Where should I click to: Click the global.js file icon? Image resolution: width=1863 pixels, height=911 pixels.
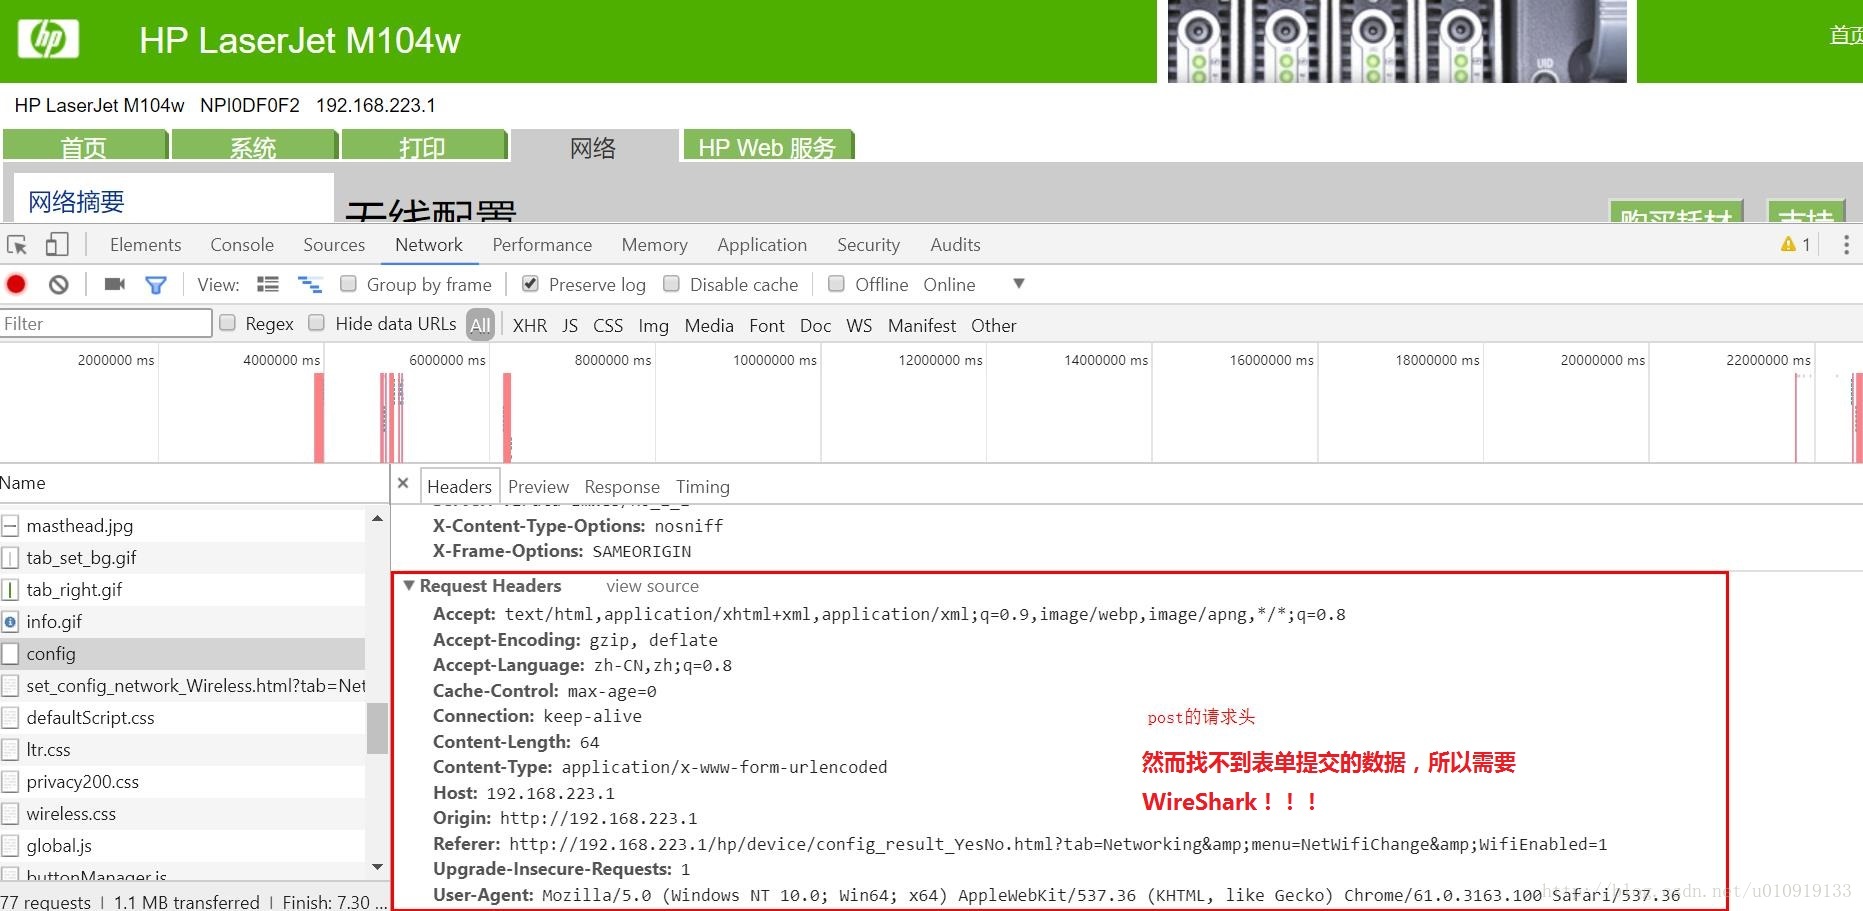pos(10,846)
